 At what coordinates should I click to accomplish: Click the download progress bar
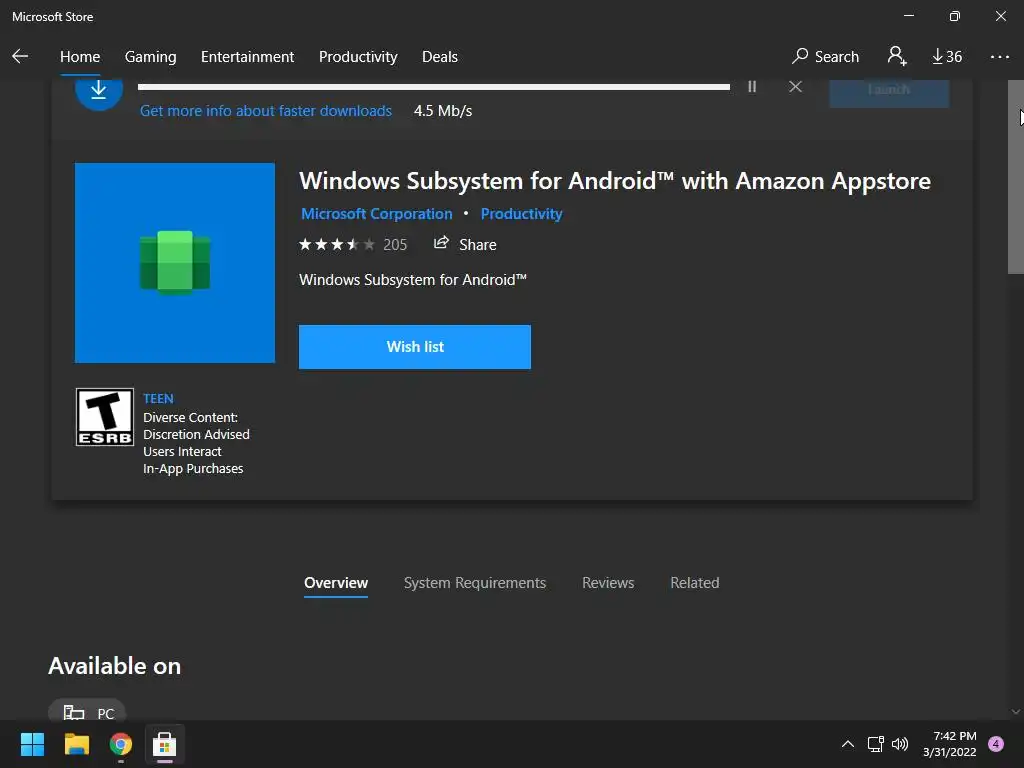coord(434,87)
